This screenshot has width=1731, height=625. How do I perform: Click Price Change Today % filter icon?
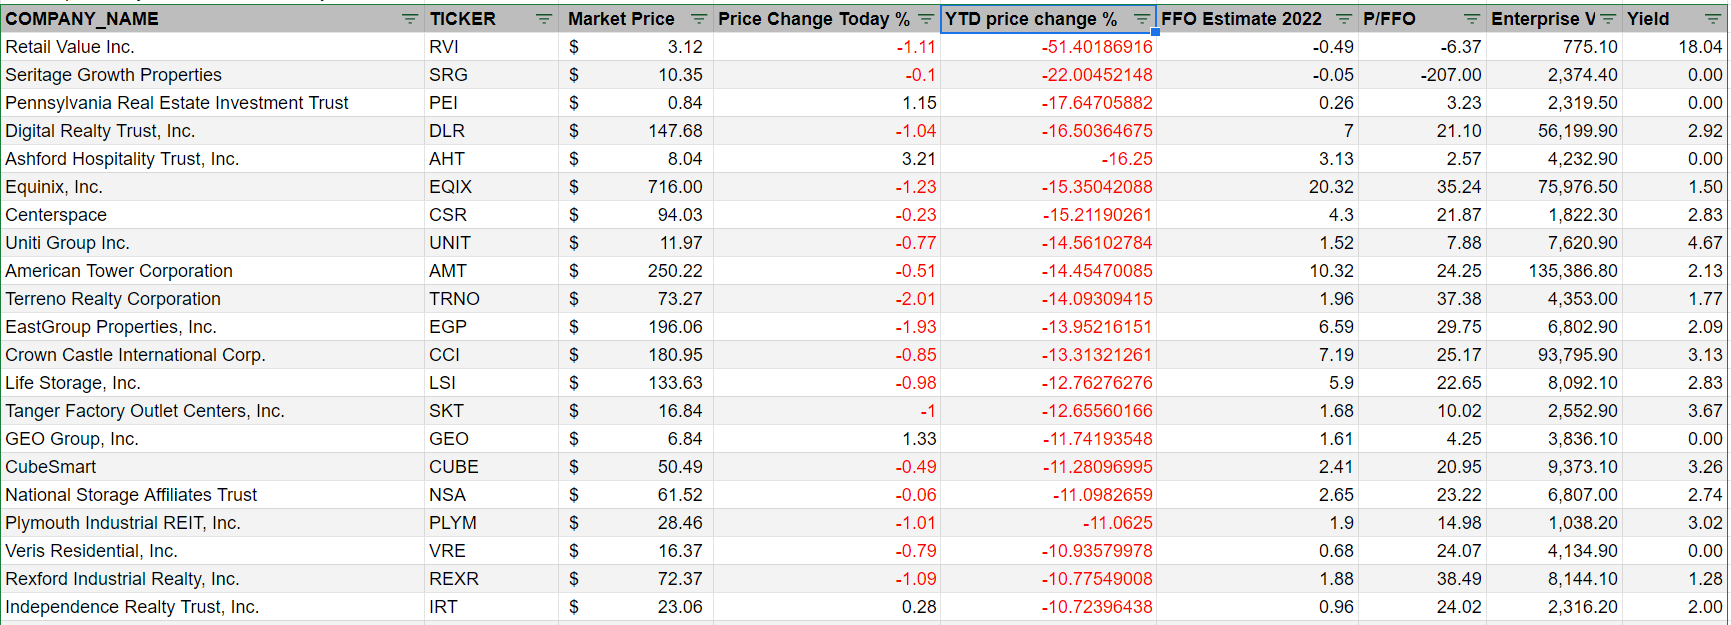pos(925,19)
